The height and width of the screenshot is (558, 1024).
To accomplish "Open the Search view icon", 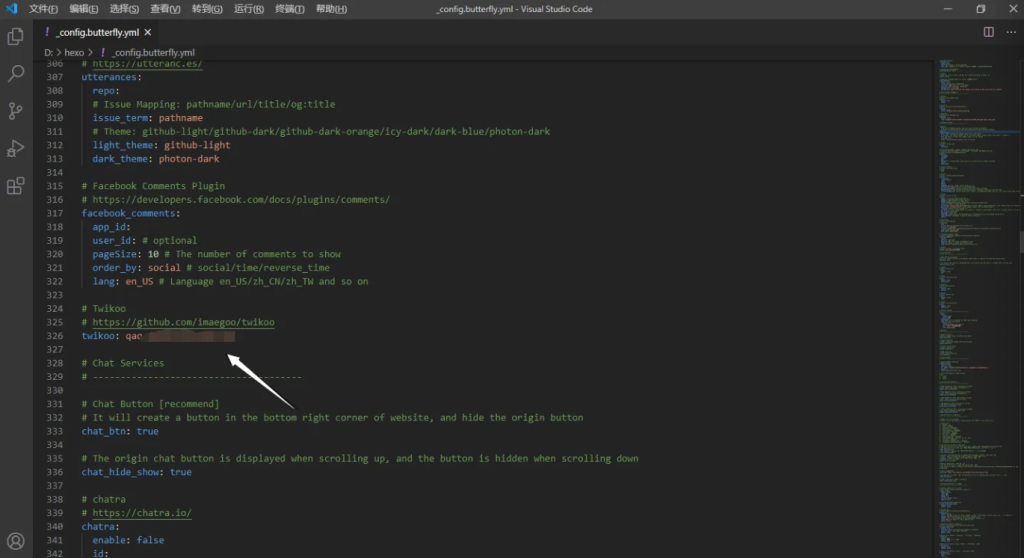I will click(x=15, y=74).
